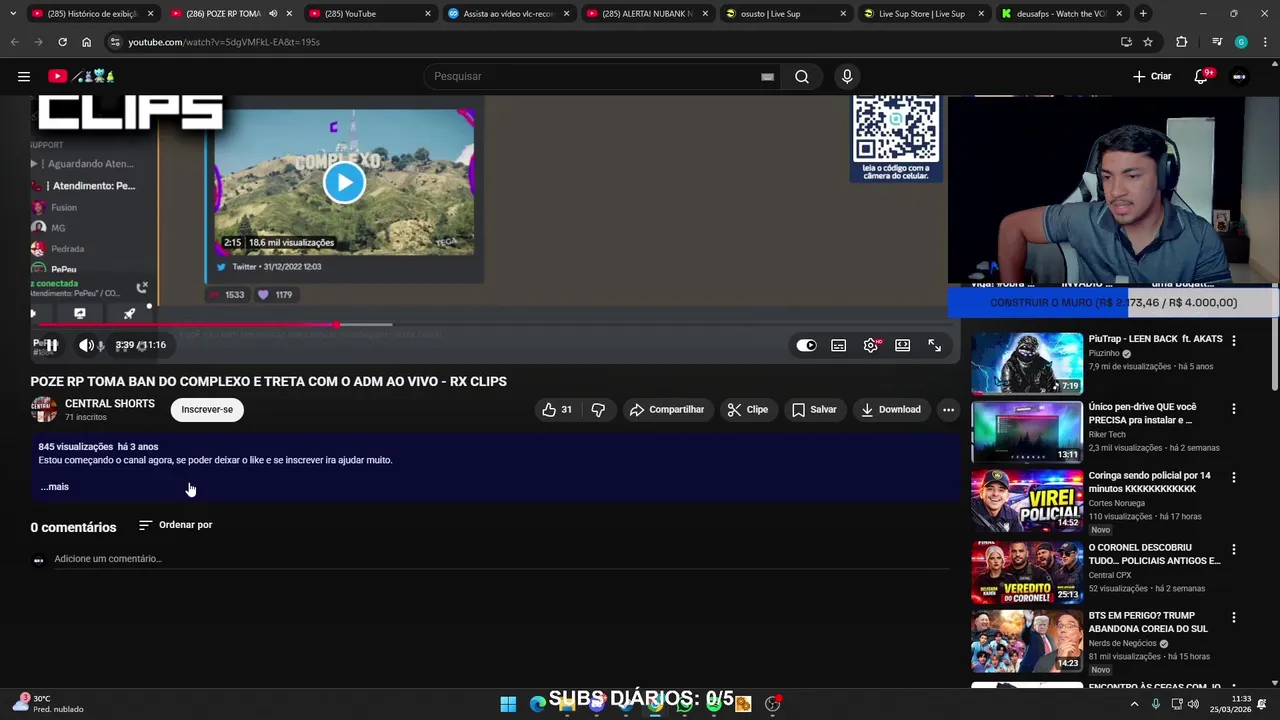Open the on-screen keyboard in search box
The image size is (1280, 720).
(767, 76)
